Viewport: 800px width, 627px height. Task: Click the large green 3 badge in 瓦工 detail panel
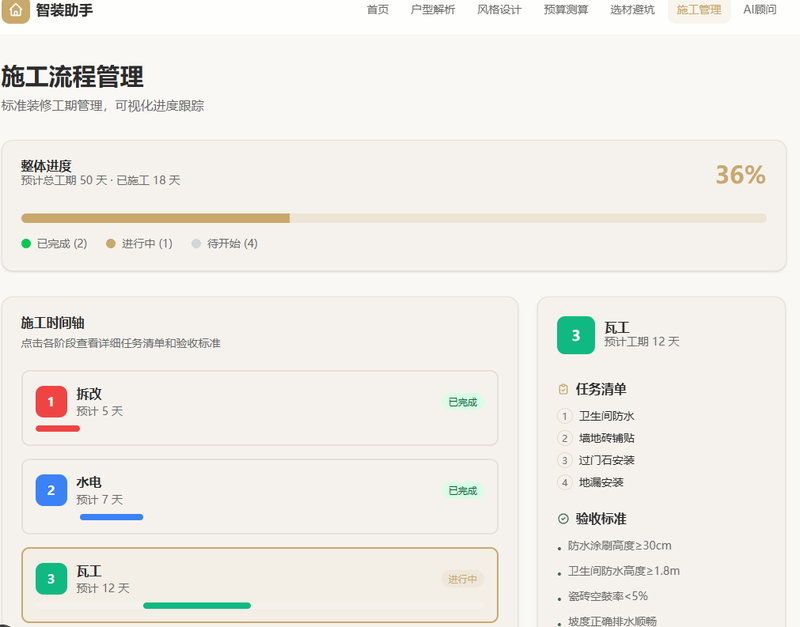(576, 335)
